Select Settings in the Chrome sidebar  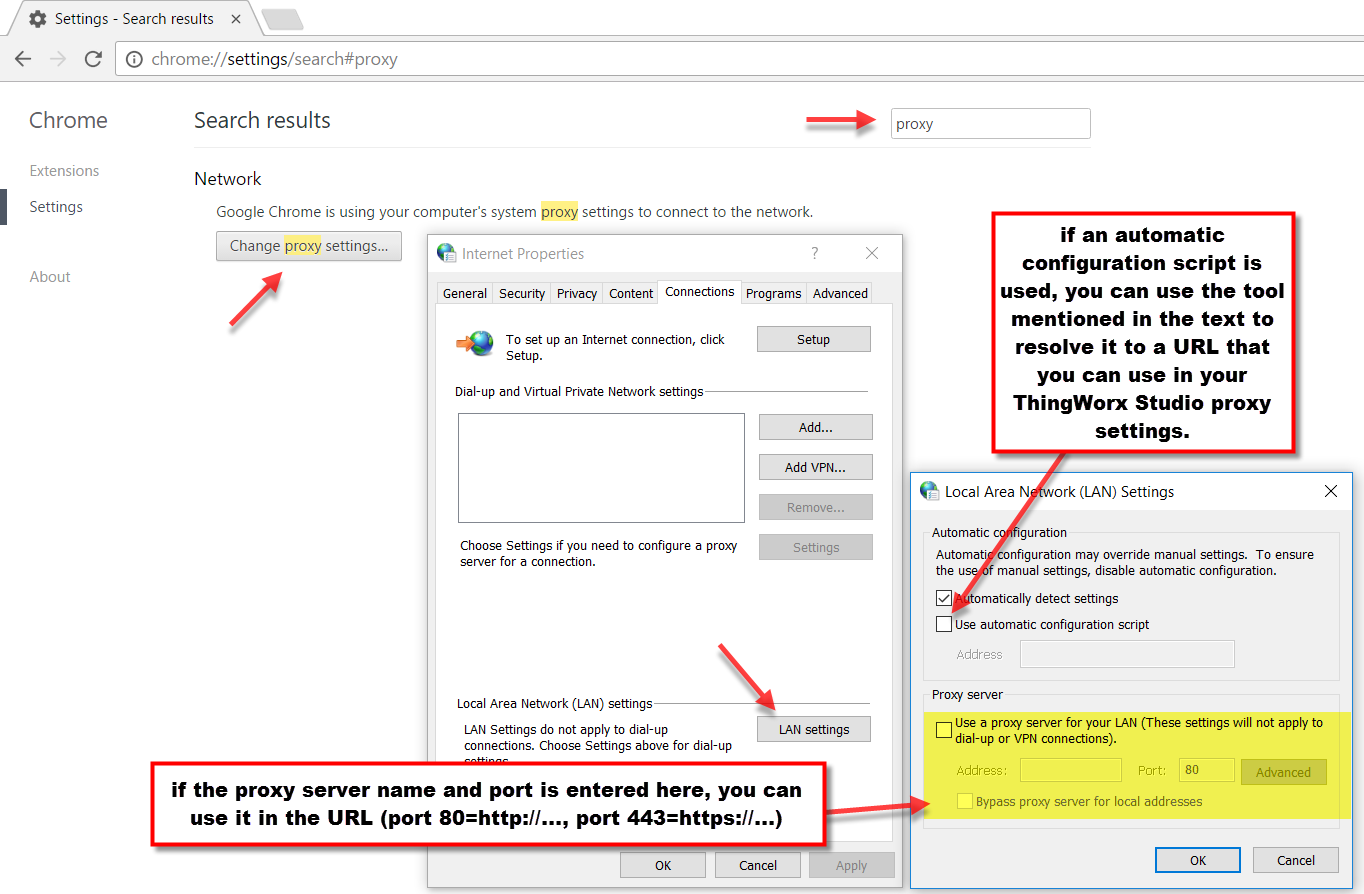[56, 207]
